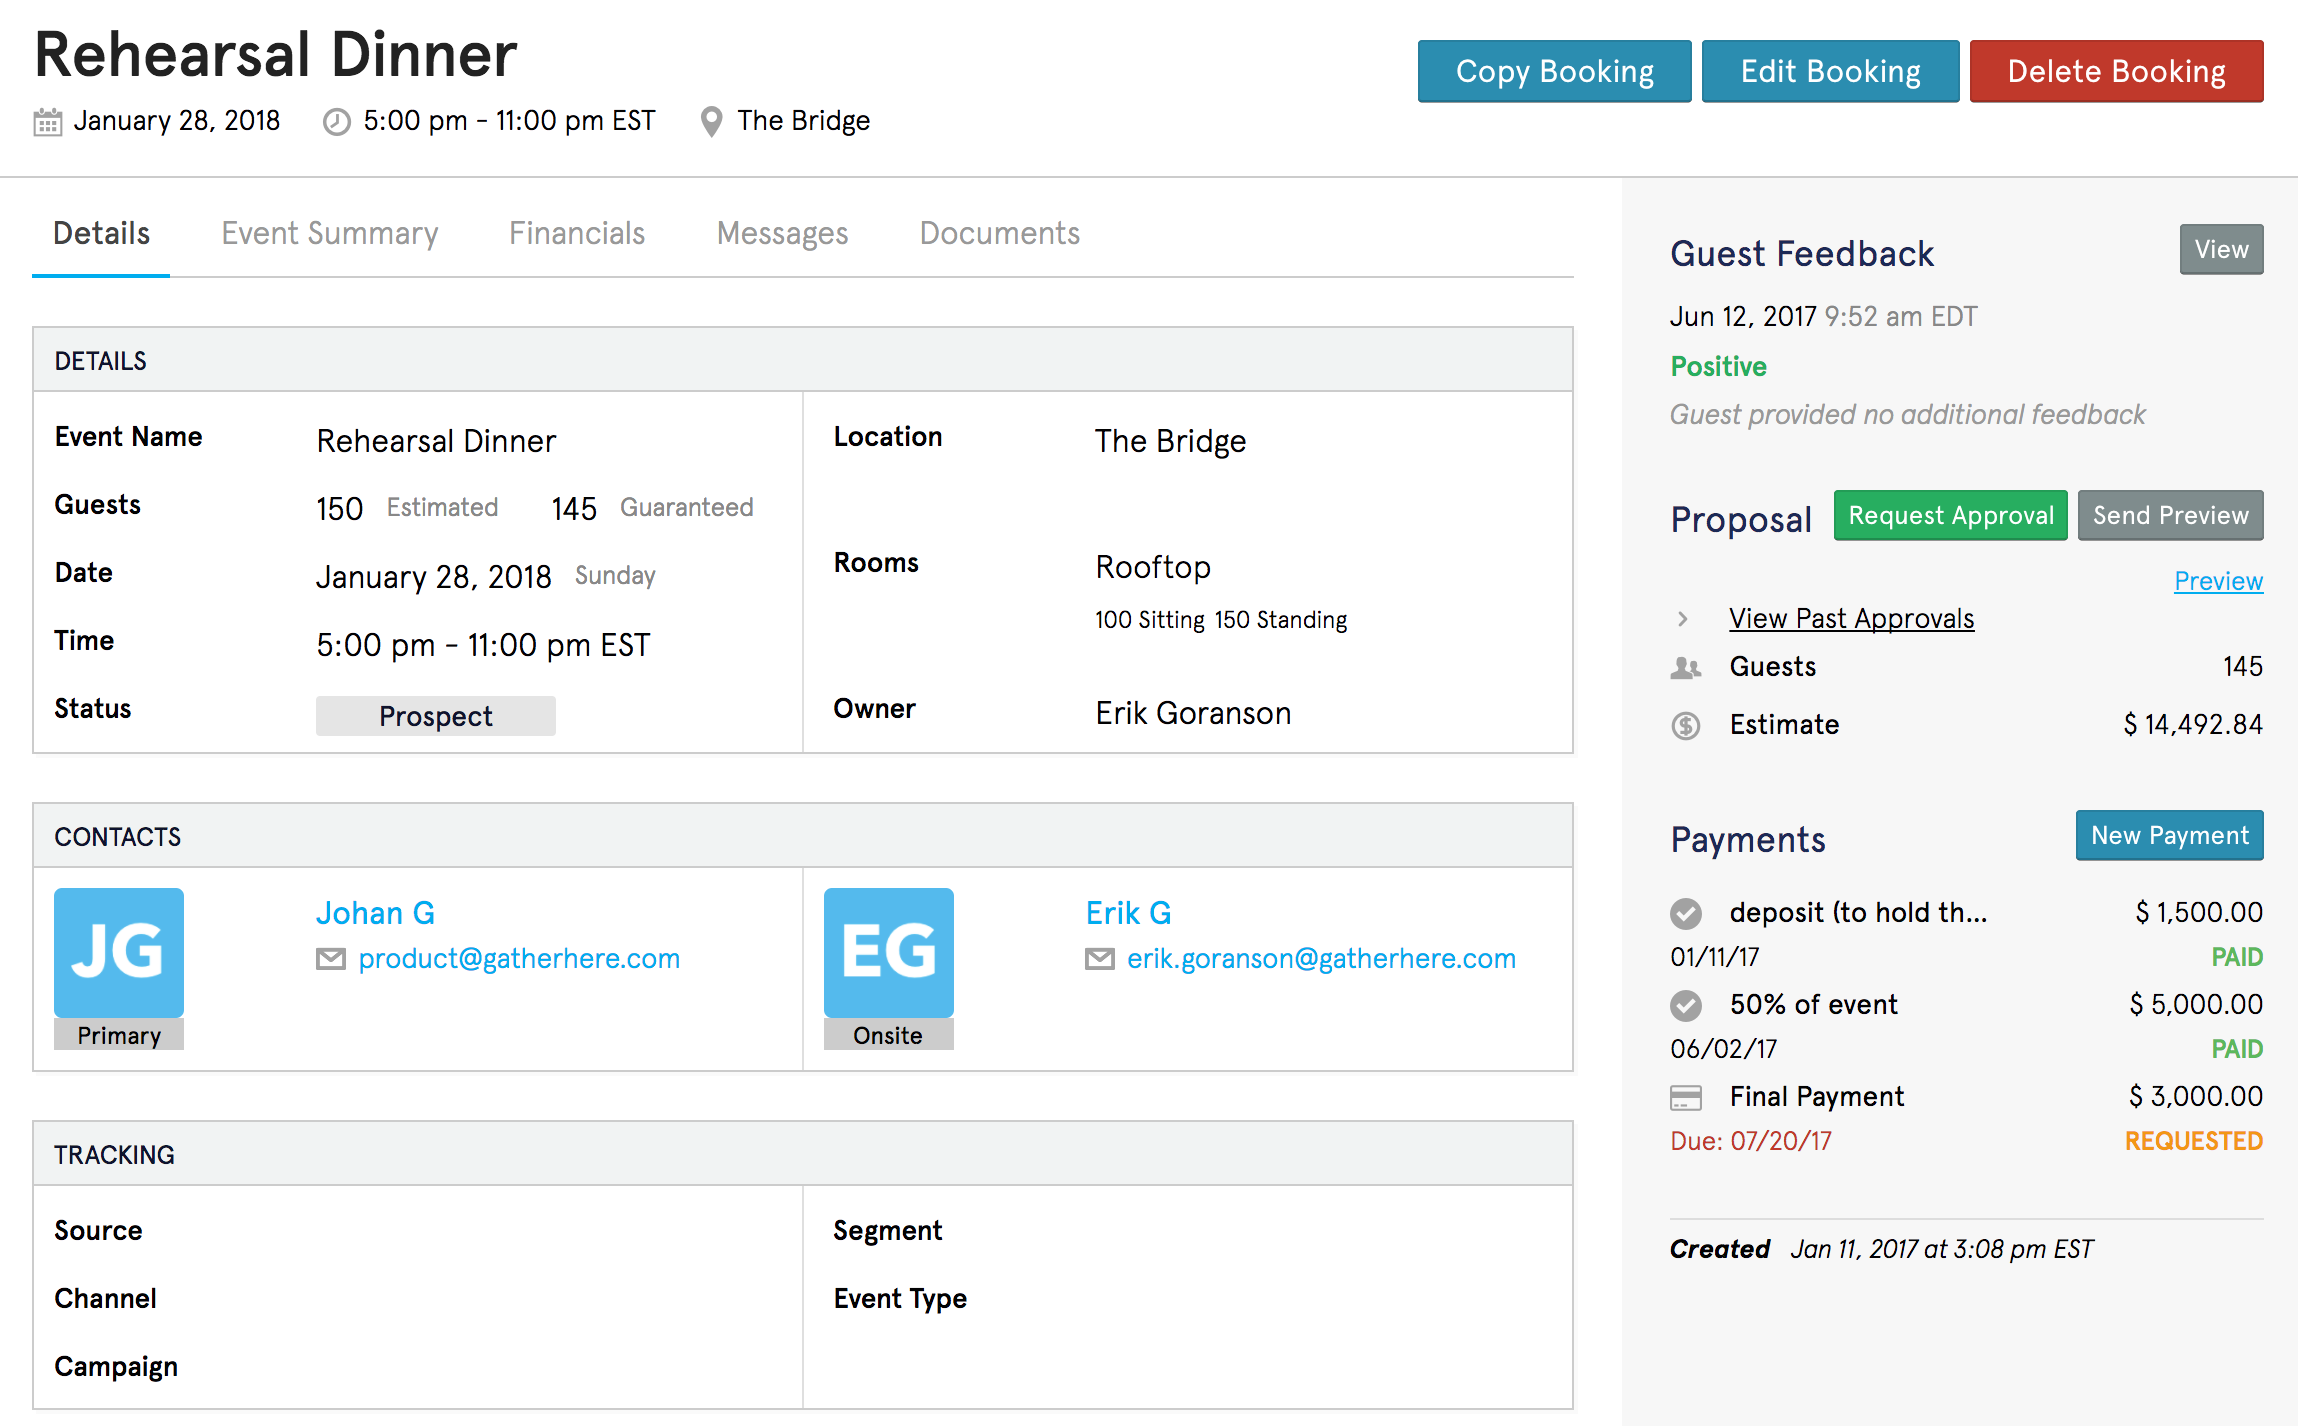Add a New Payment
This screenshot has height=1426, width=2298.
2169,835
